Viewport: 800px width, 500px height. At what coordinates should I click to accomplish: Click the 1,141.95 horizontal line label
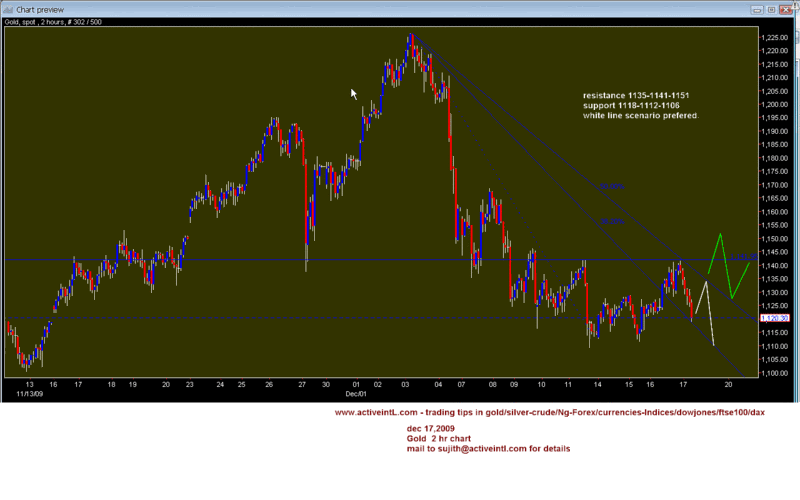tap(743, 257)
